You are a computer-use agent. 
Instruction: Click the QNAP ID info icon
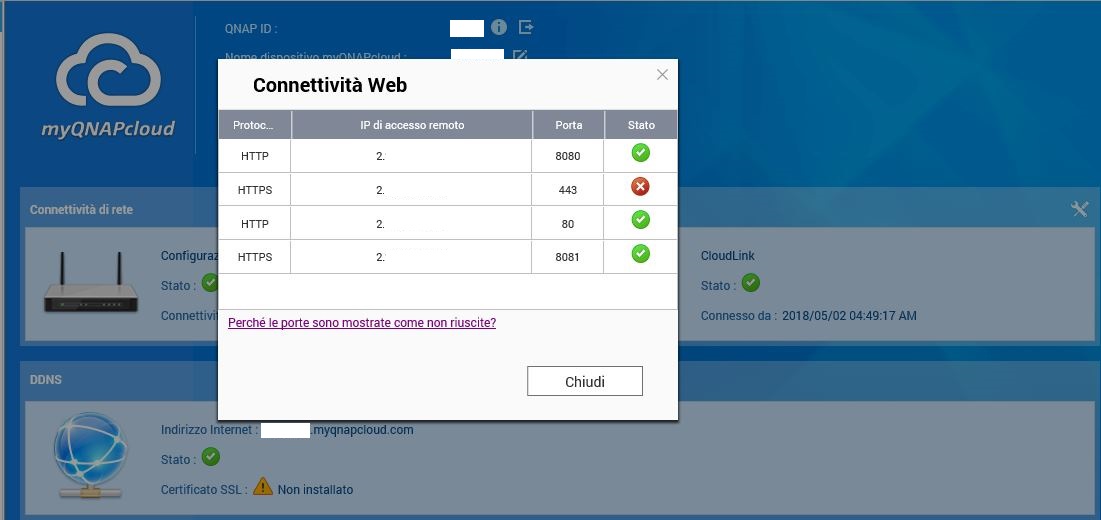(499, 27)
